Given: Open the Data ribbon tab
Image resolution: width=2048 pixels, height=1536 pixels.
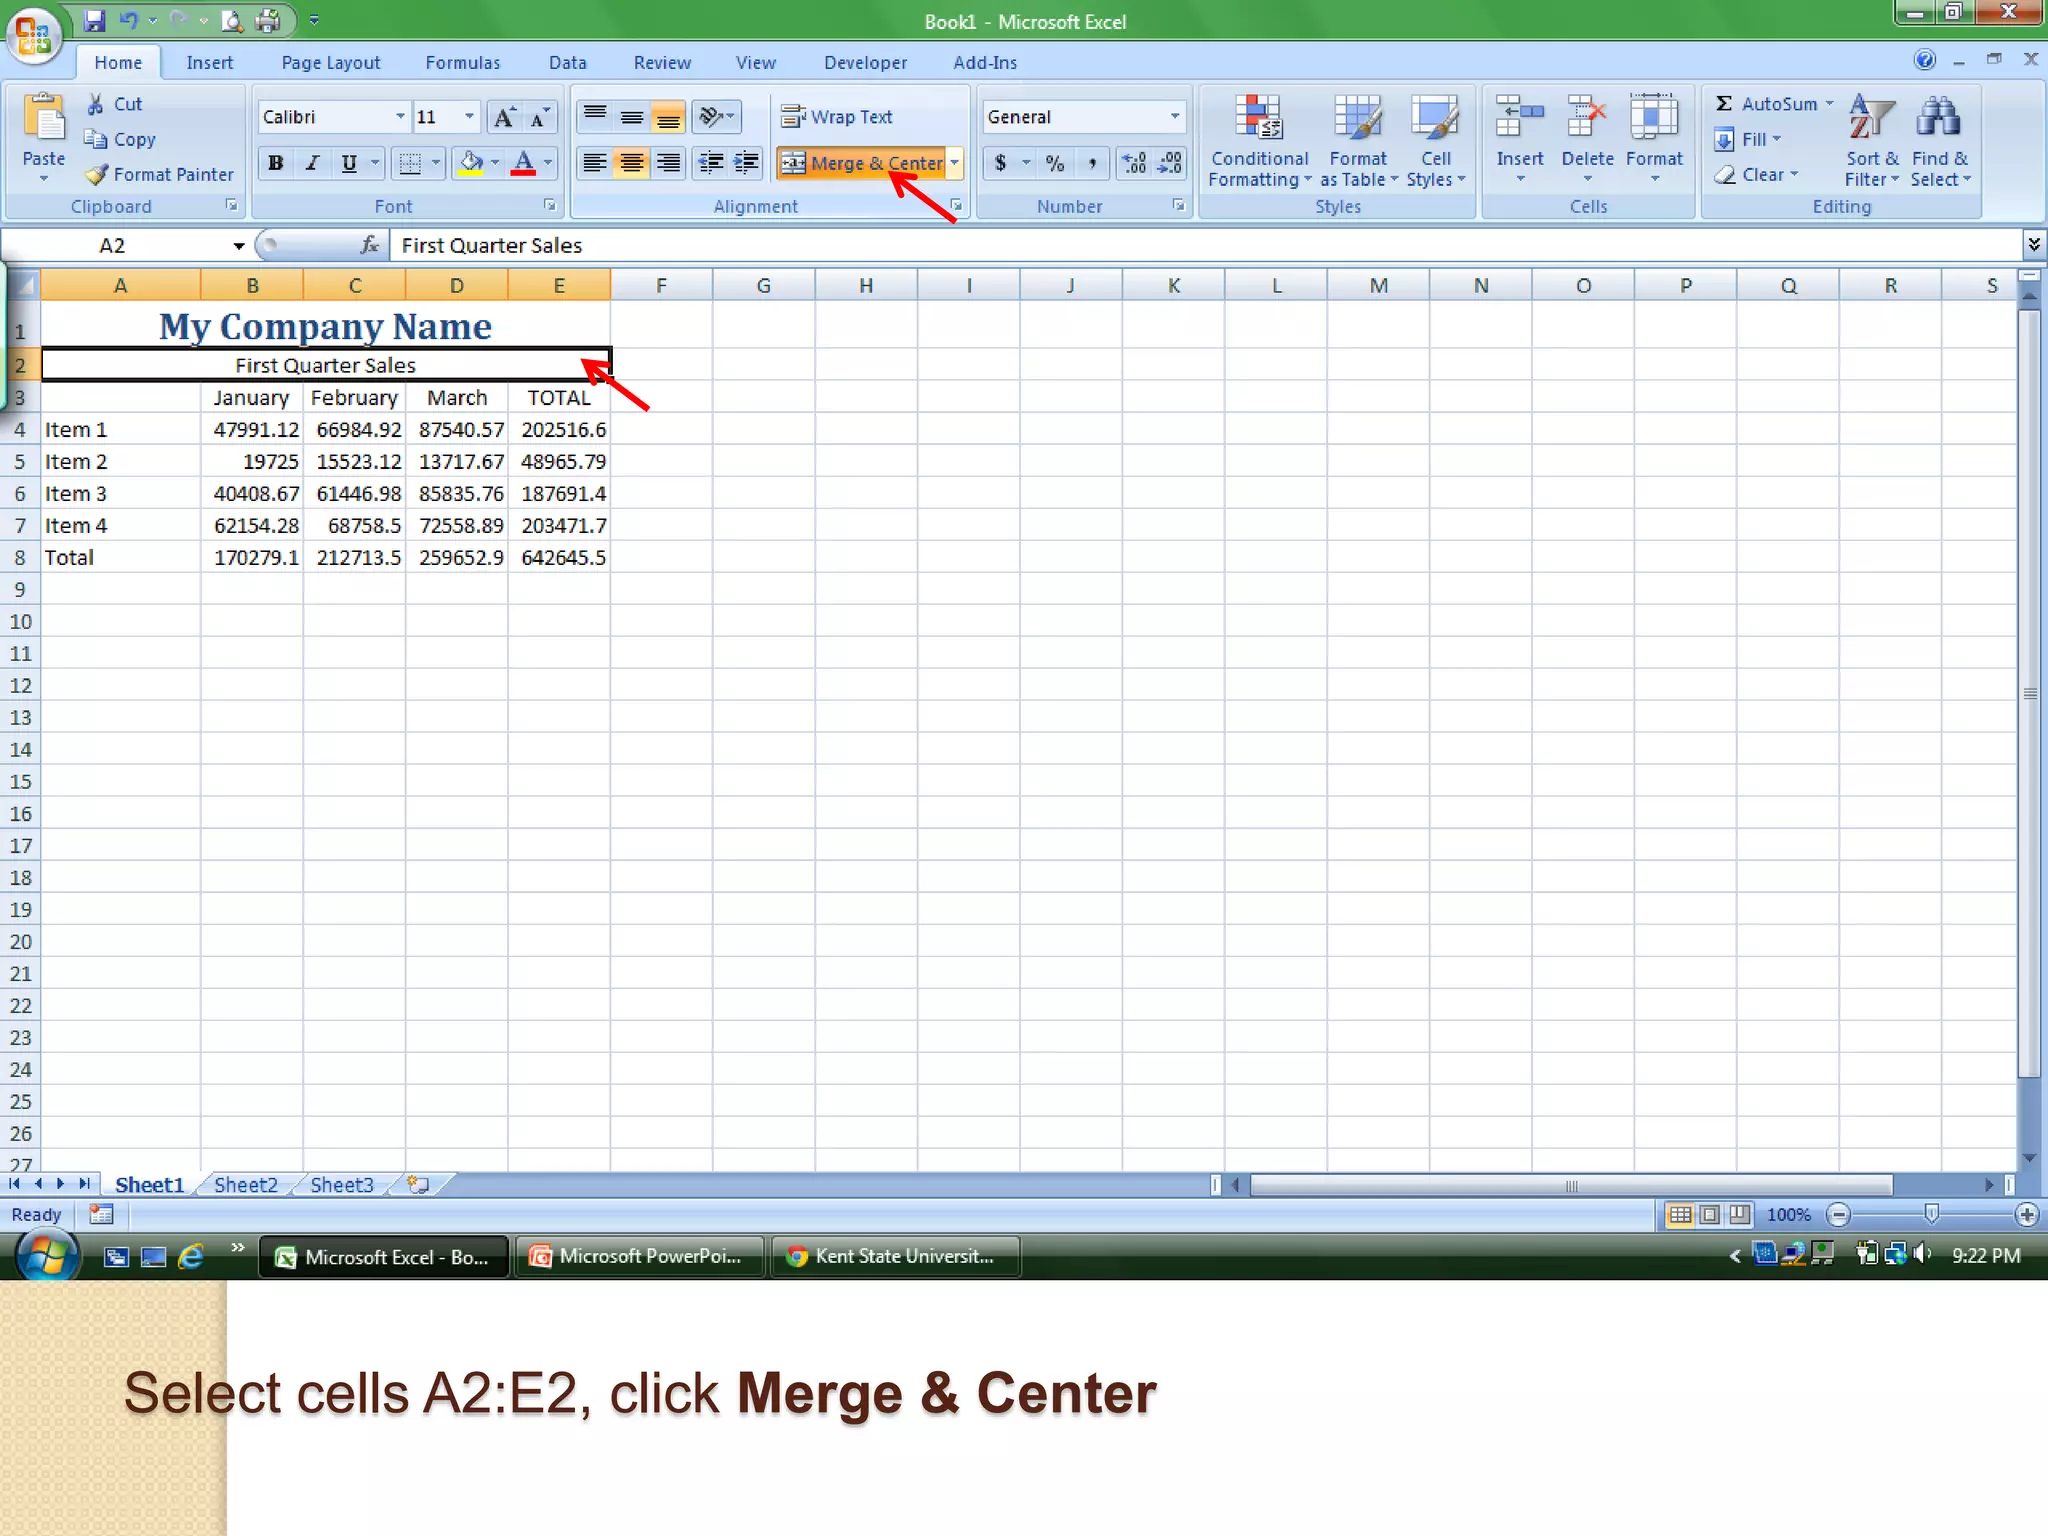Looking at the screenshot, I should tap(567, 62).
